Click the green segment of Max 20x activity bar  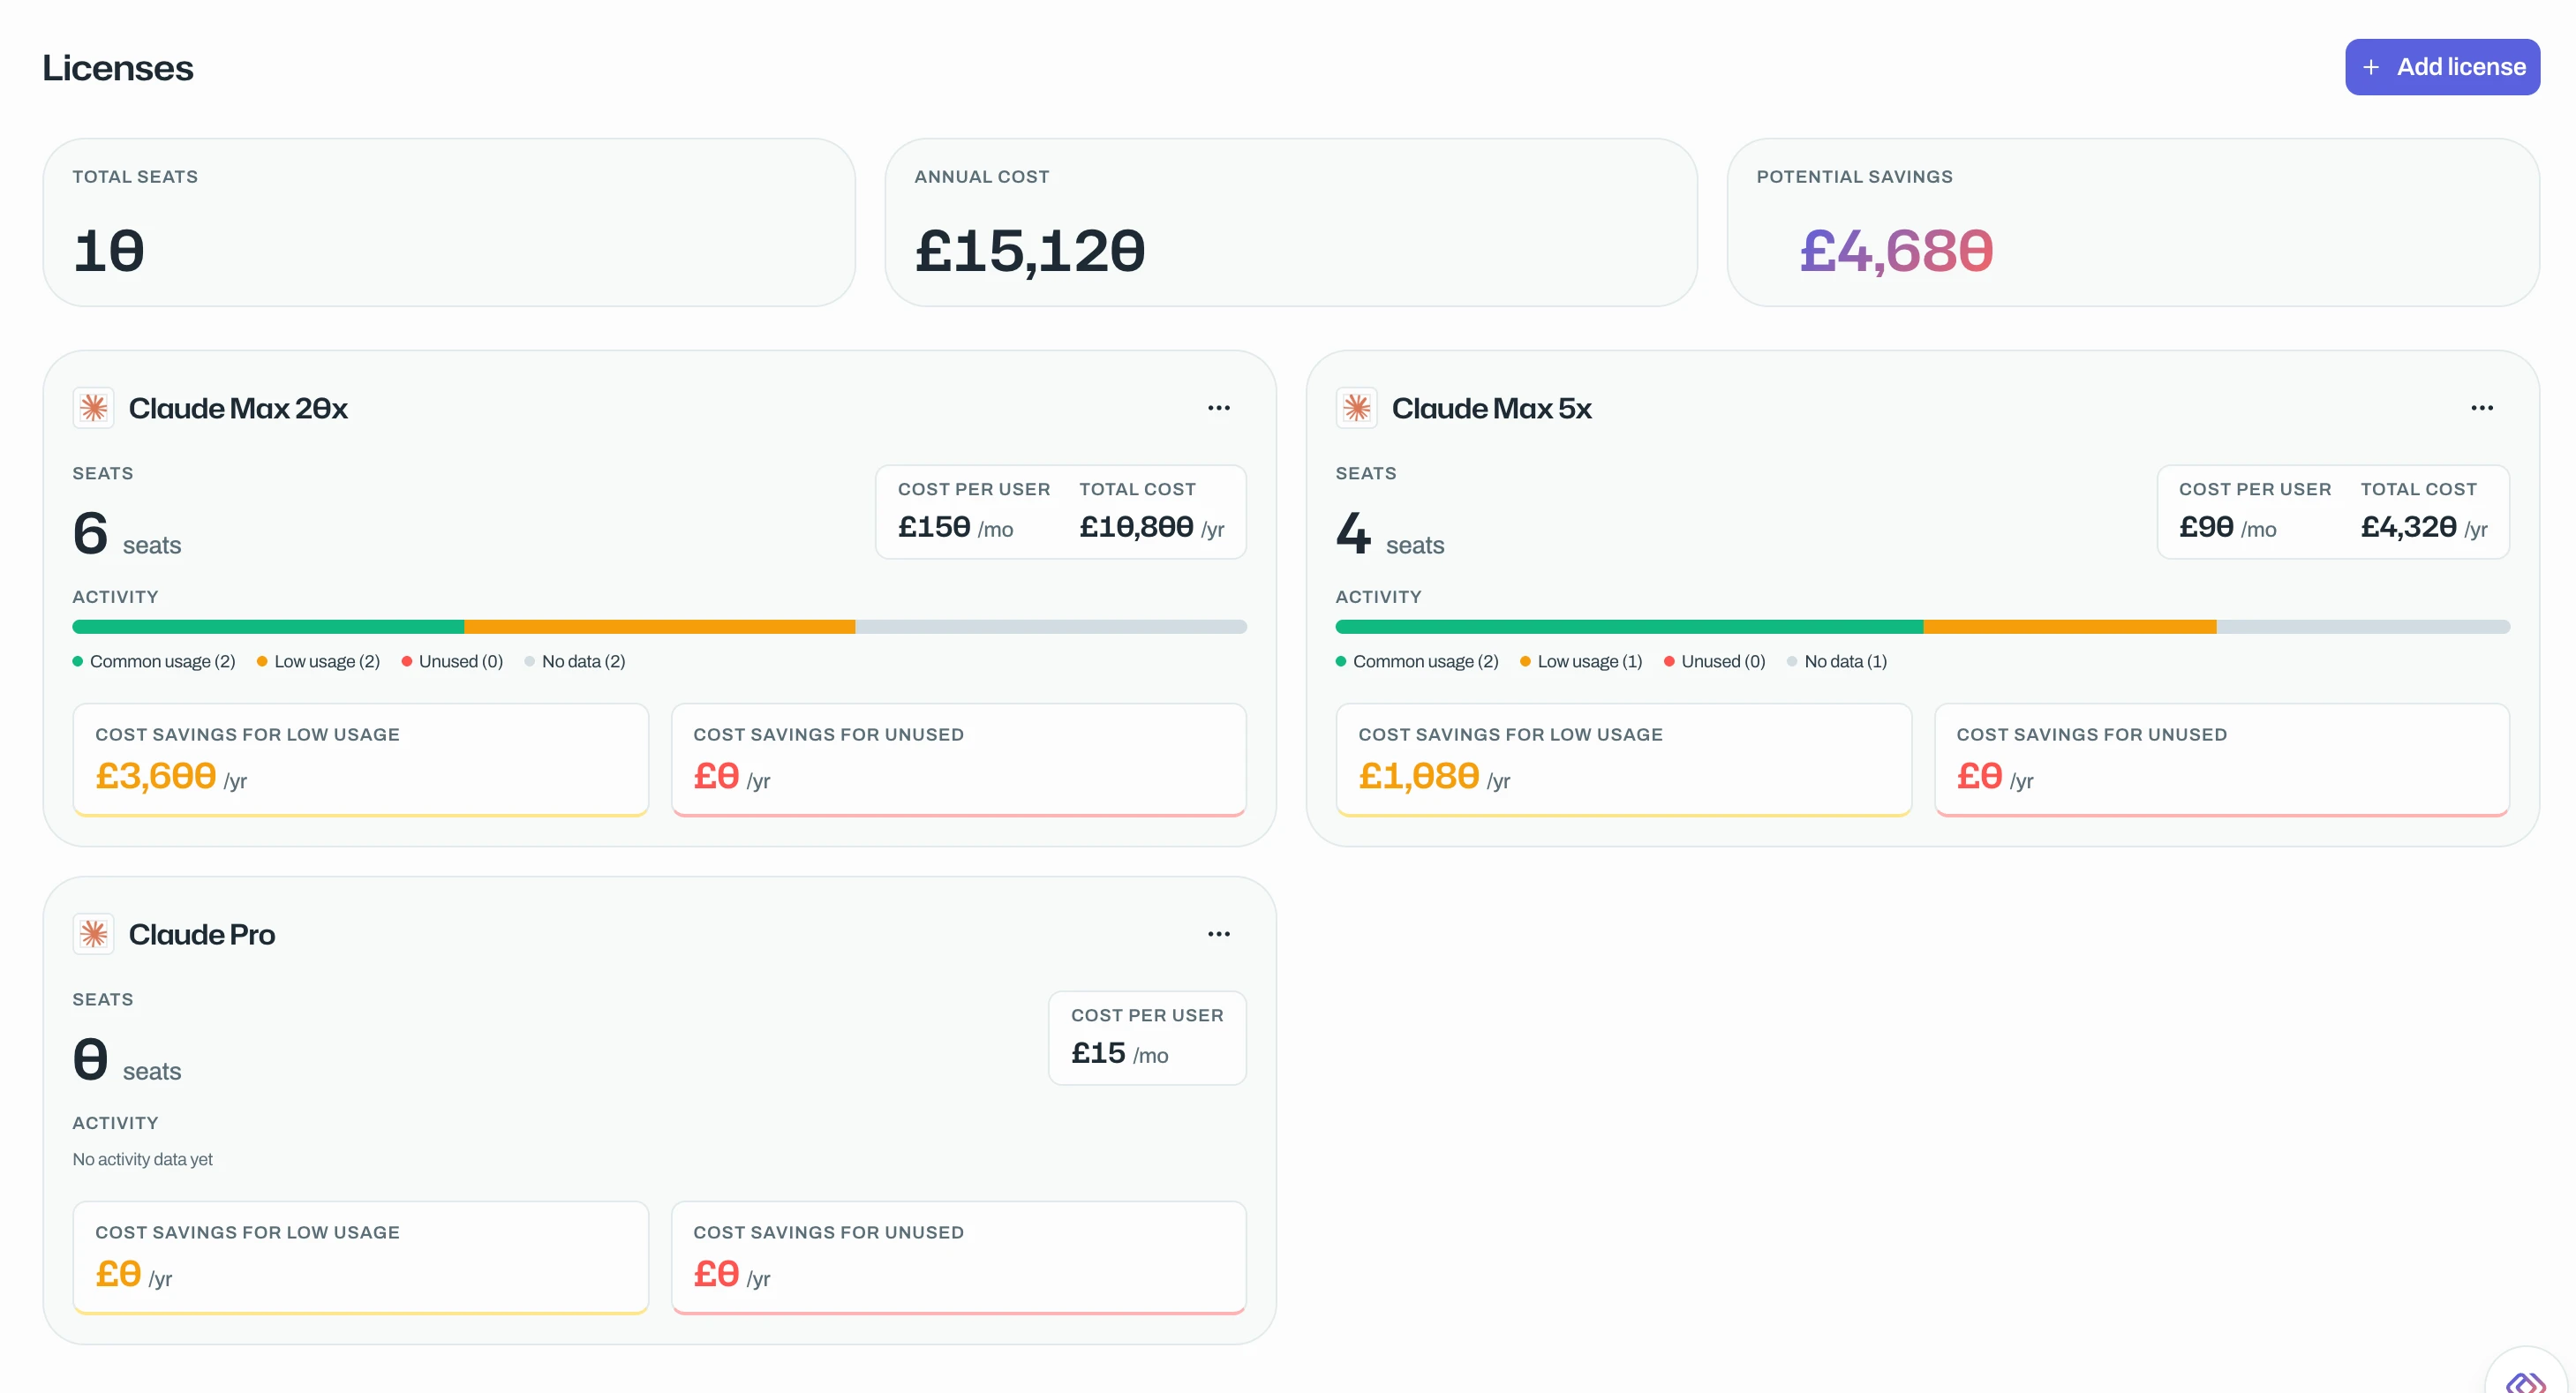[x=268, y=627]
